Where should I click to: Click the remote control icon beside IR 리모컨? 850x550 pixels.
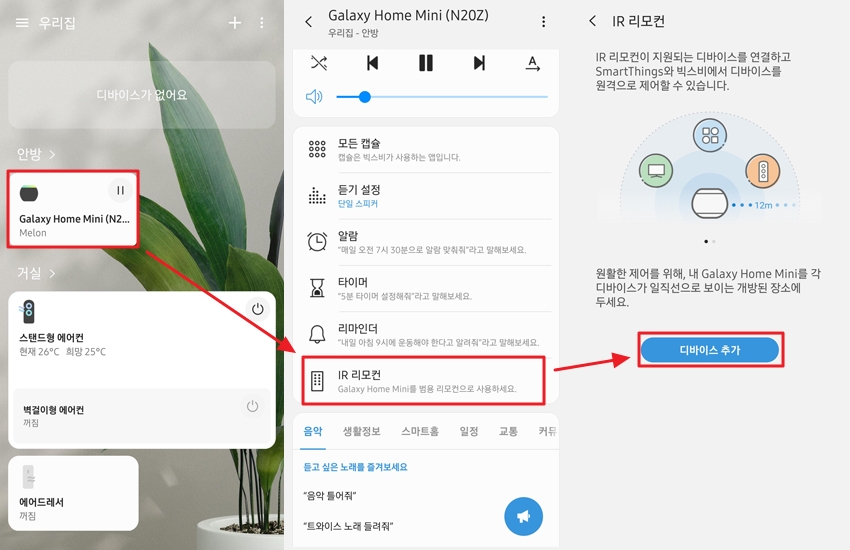317,381
